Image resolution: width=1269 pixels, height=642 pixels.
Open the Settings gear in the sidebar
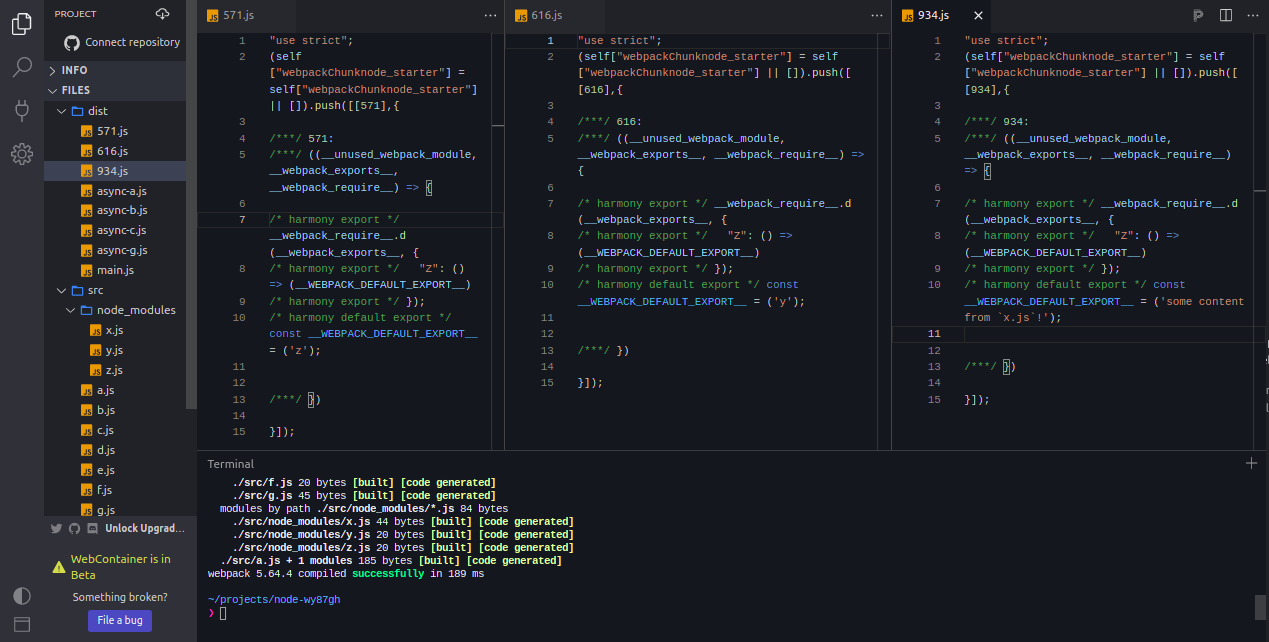pyautogui.click(x=21, y=155)
